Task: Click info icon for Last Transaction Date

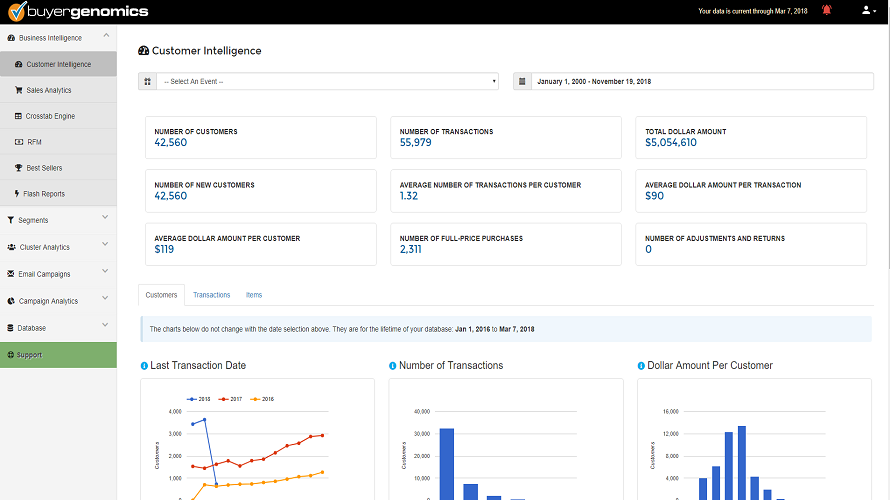Action: pos(144,366)
